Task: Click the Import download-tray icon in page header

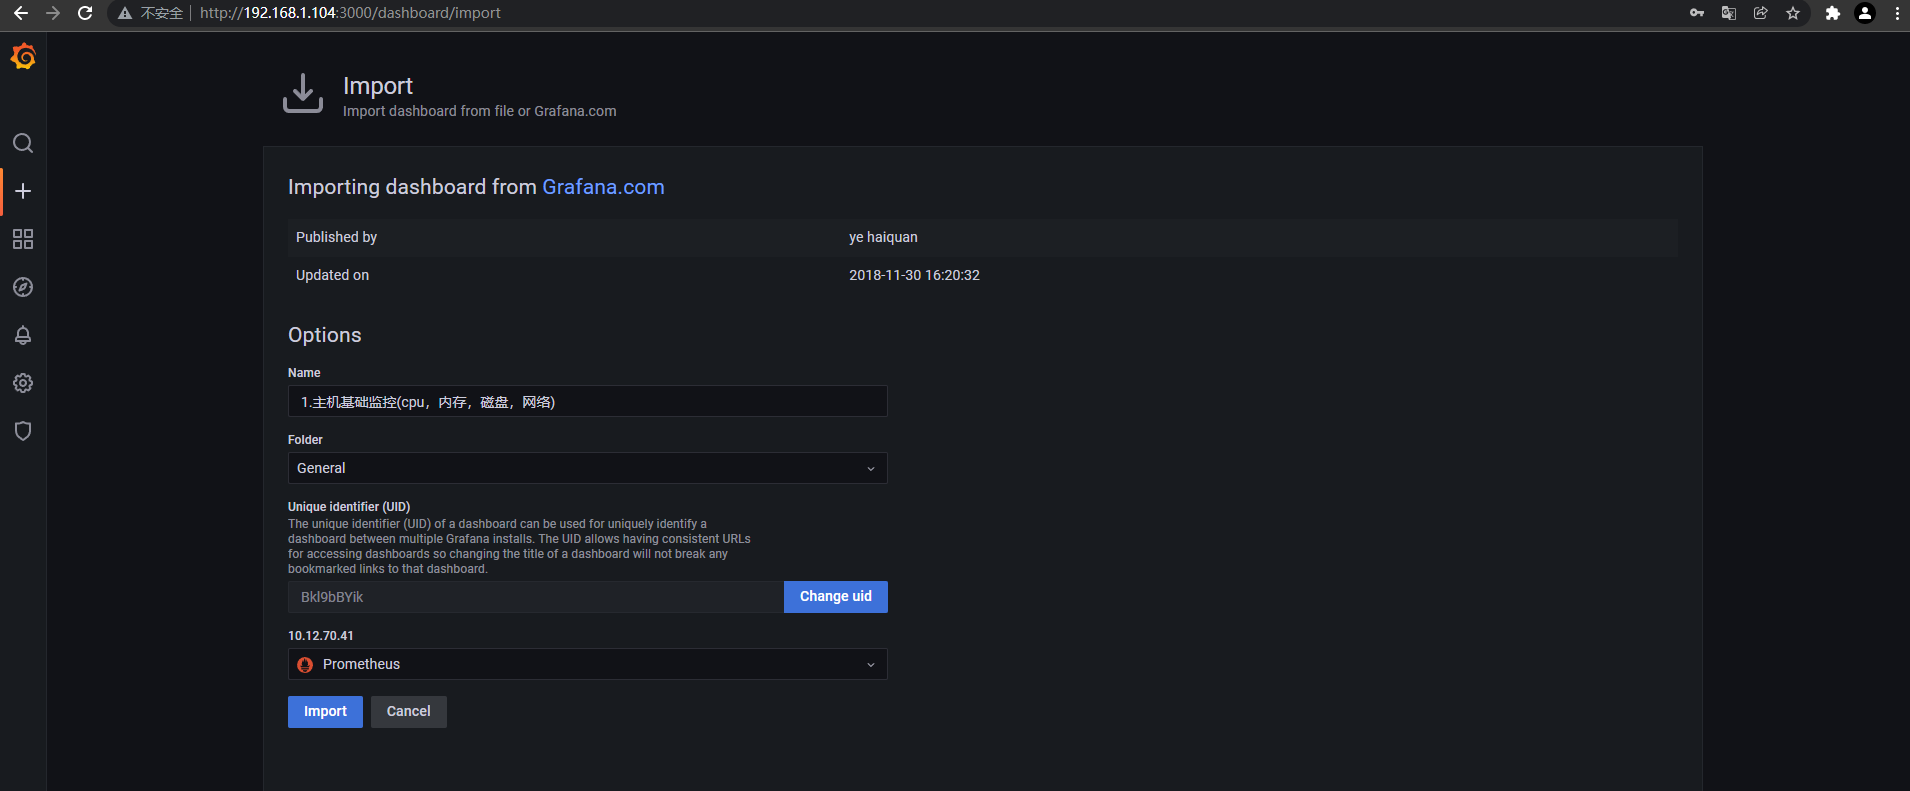Action: (x=303, y=93)
